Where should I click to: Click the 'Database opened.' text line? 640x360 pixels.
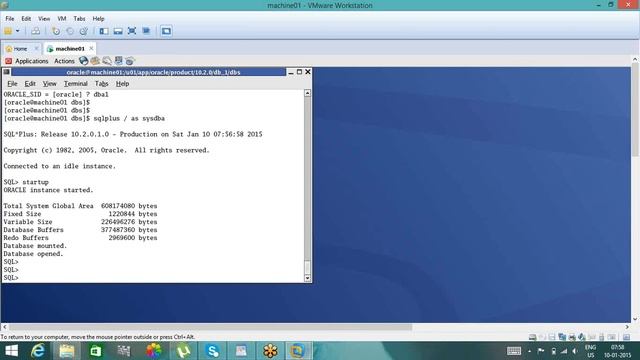33,254
